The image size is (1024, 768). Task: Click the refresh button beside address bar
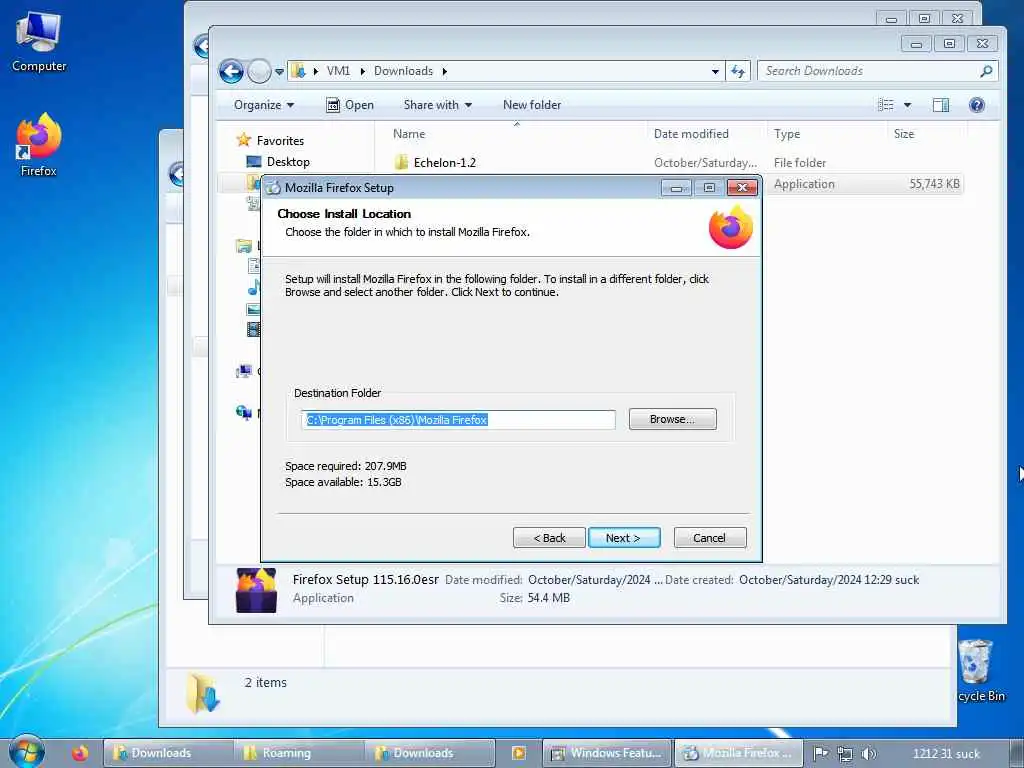coord(738,71)
